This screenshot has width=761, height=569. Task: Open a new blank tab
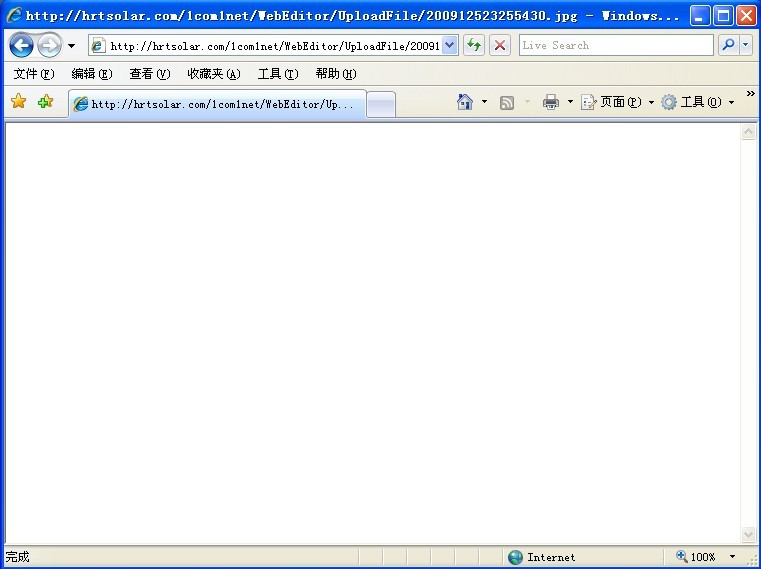381,104
